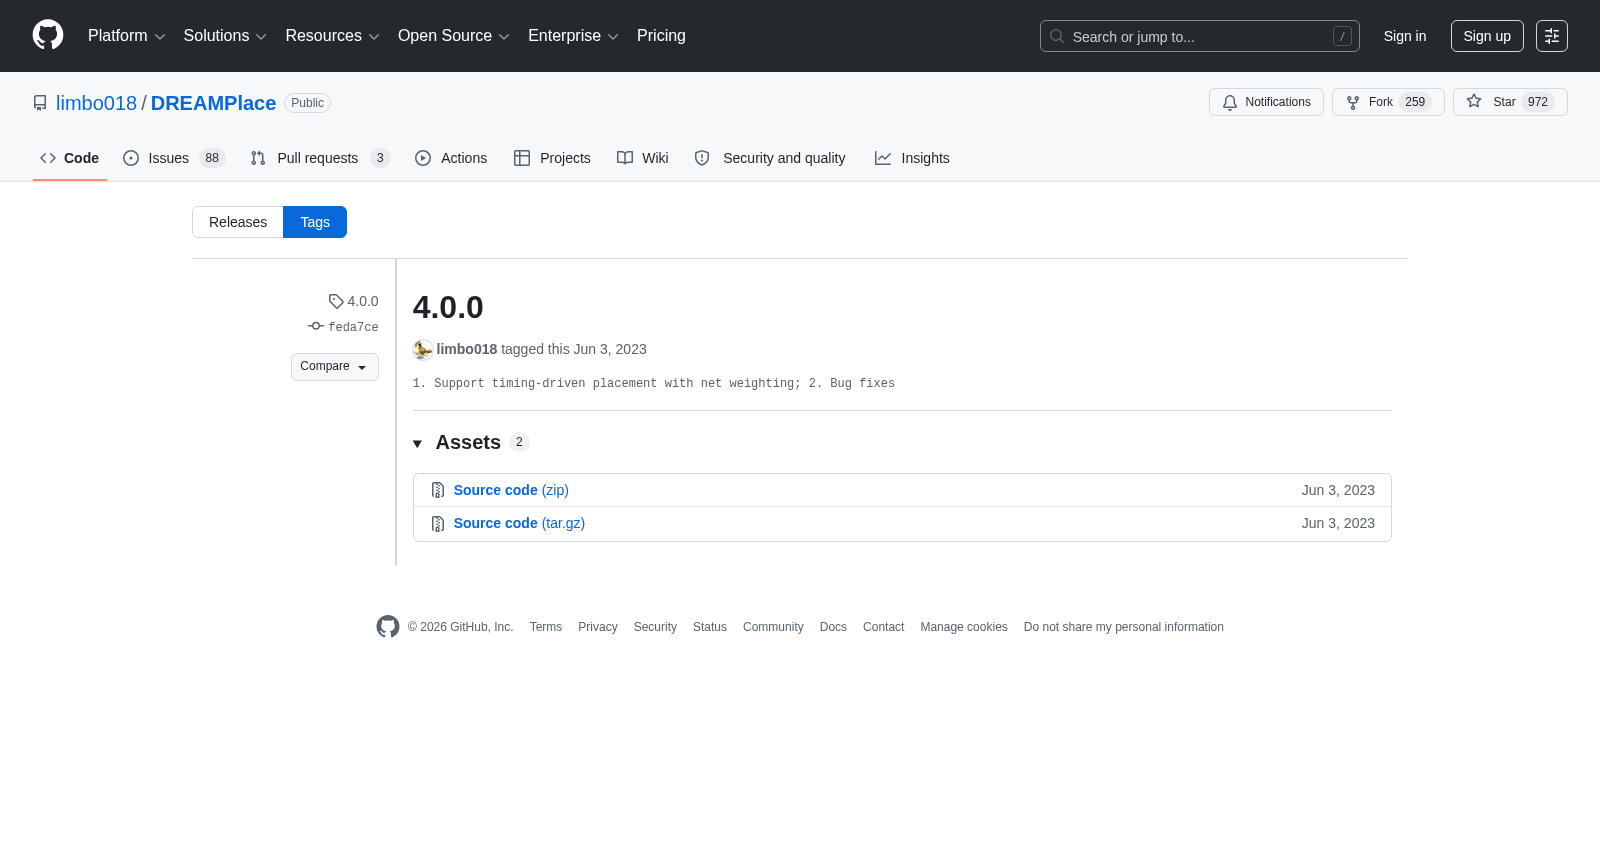Open appearance settings icon button

click(1552, 36)
